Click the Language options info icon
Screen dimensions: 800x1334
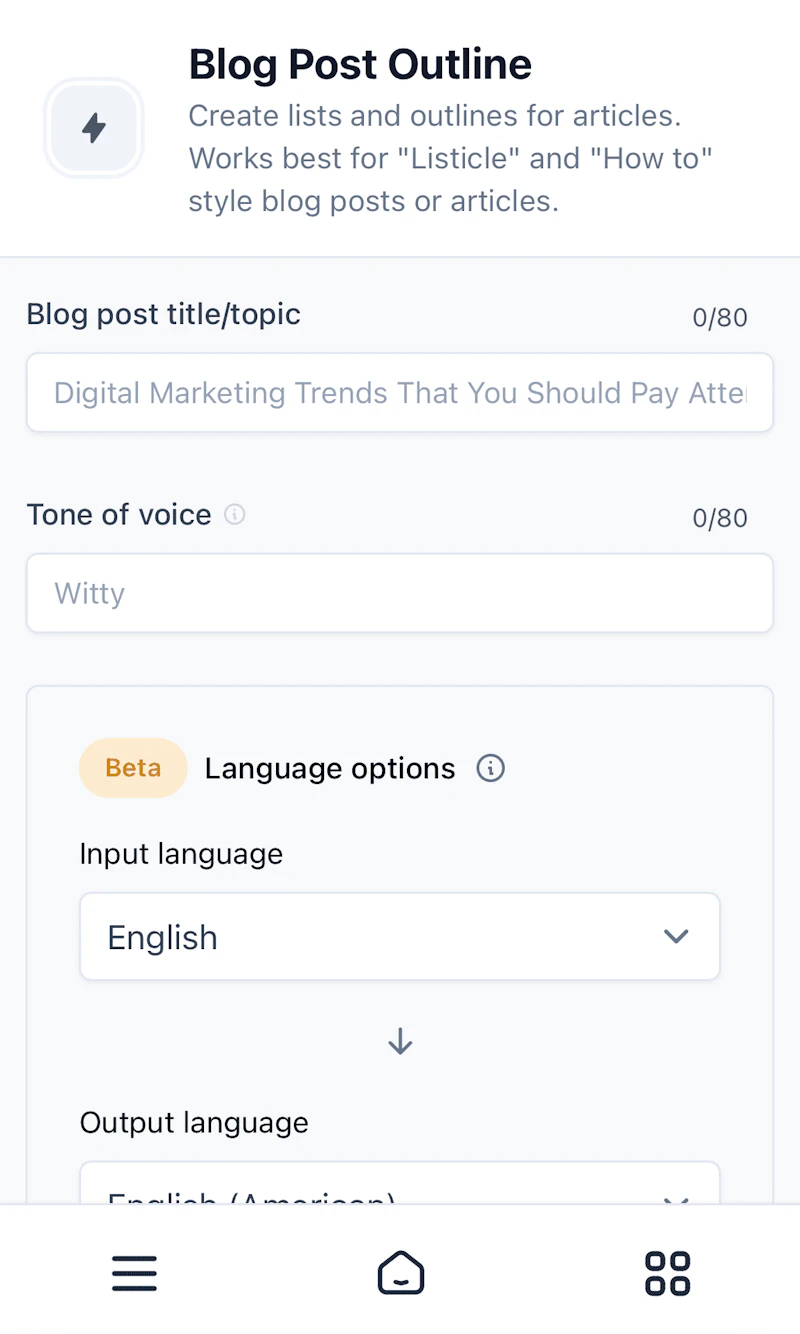(490, 768)
